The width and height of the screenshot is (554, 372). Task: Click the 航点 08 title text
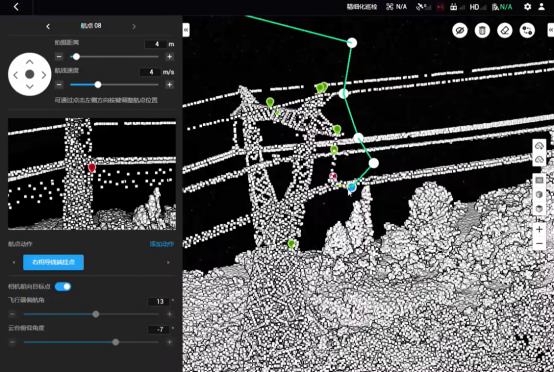91,26
